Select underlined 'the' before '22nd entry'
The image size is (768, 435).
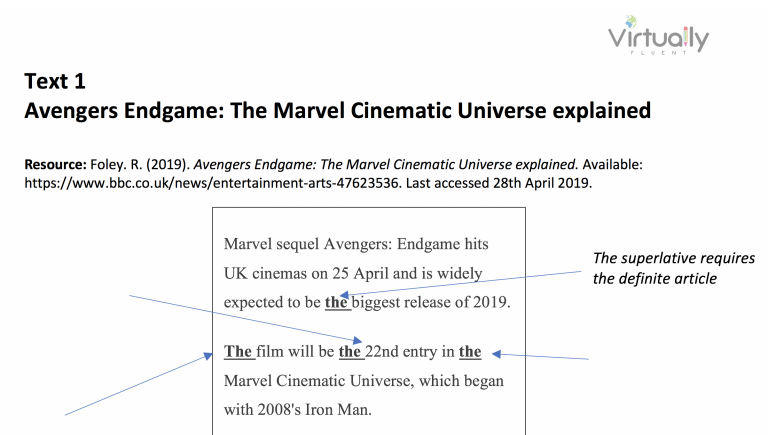(x=350, y=351)
